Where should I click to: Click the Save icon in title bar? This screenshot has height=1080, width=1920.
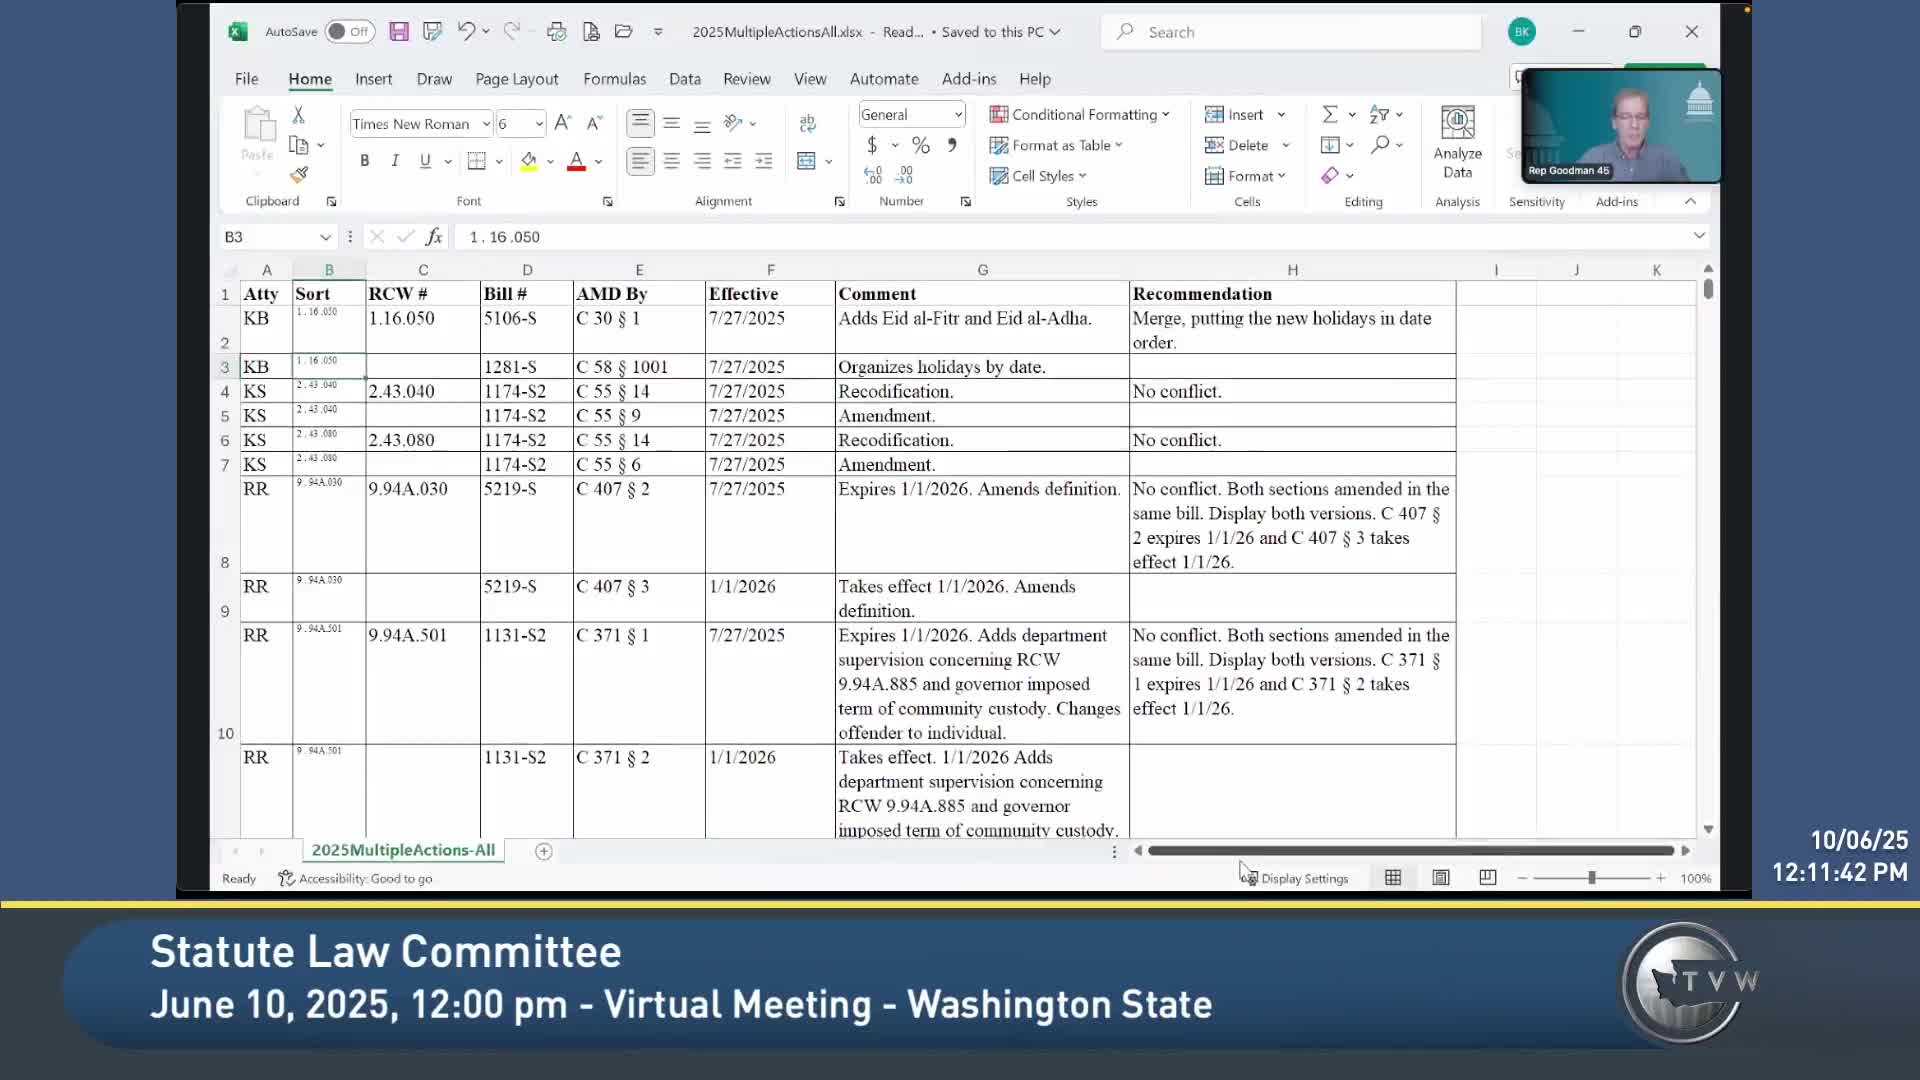point(399,32)
